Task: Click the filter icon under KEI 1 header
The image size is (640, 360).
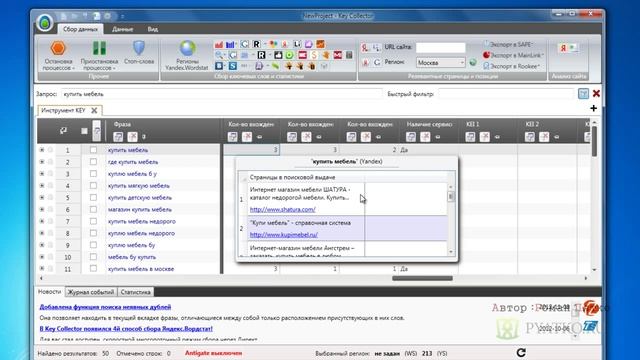Action: coord(470,137)
